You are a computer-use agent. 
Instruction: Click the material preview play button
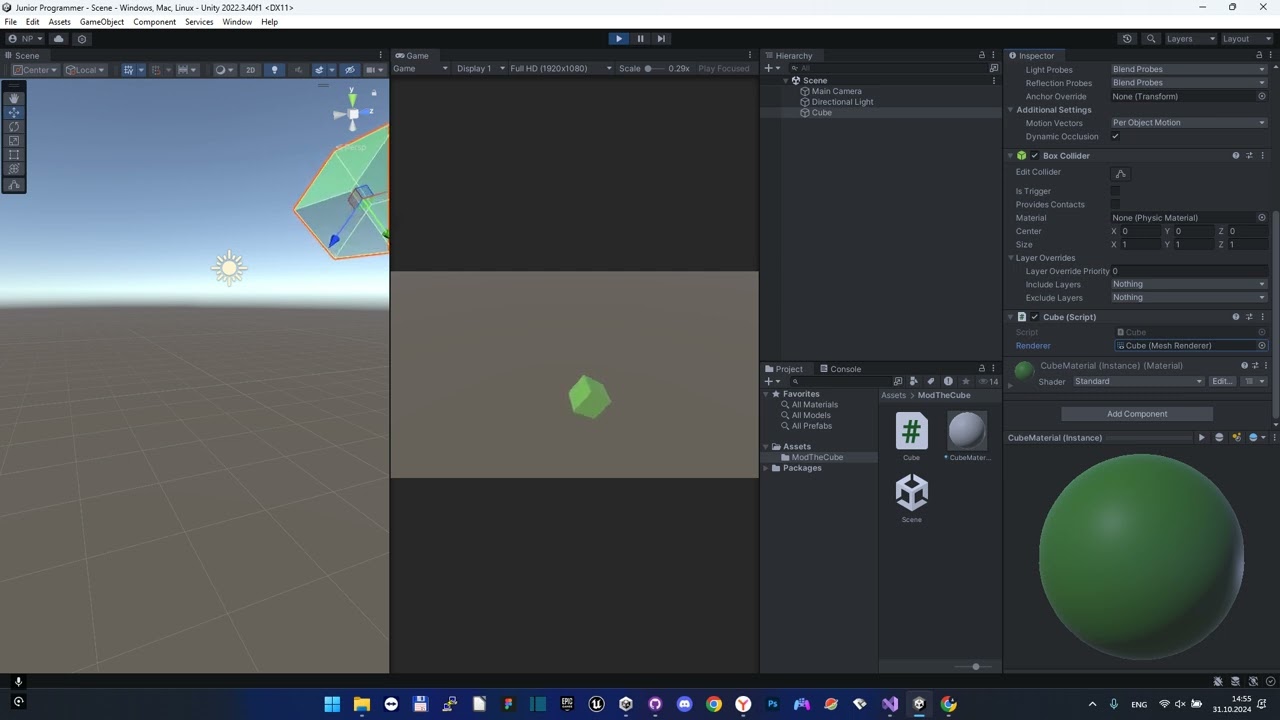(1202, 438)
